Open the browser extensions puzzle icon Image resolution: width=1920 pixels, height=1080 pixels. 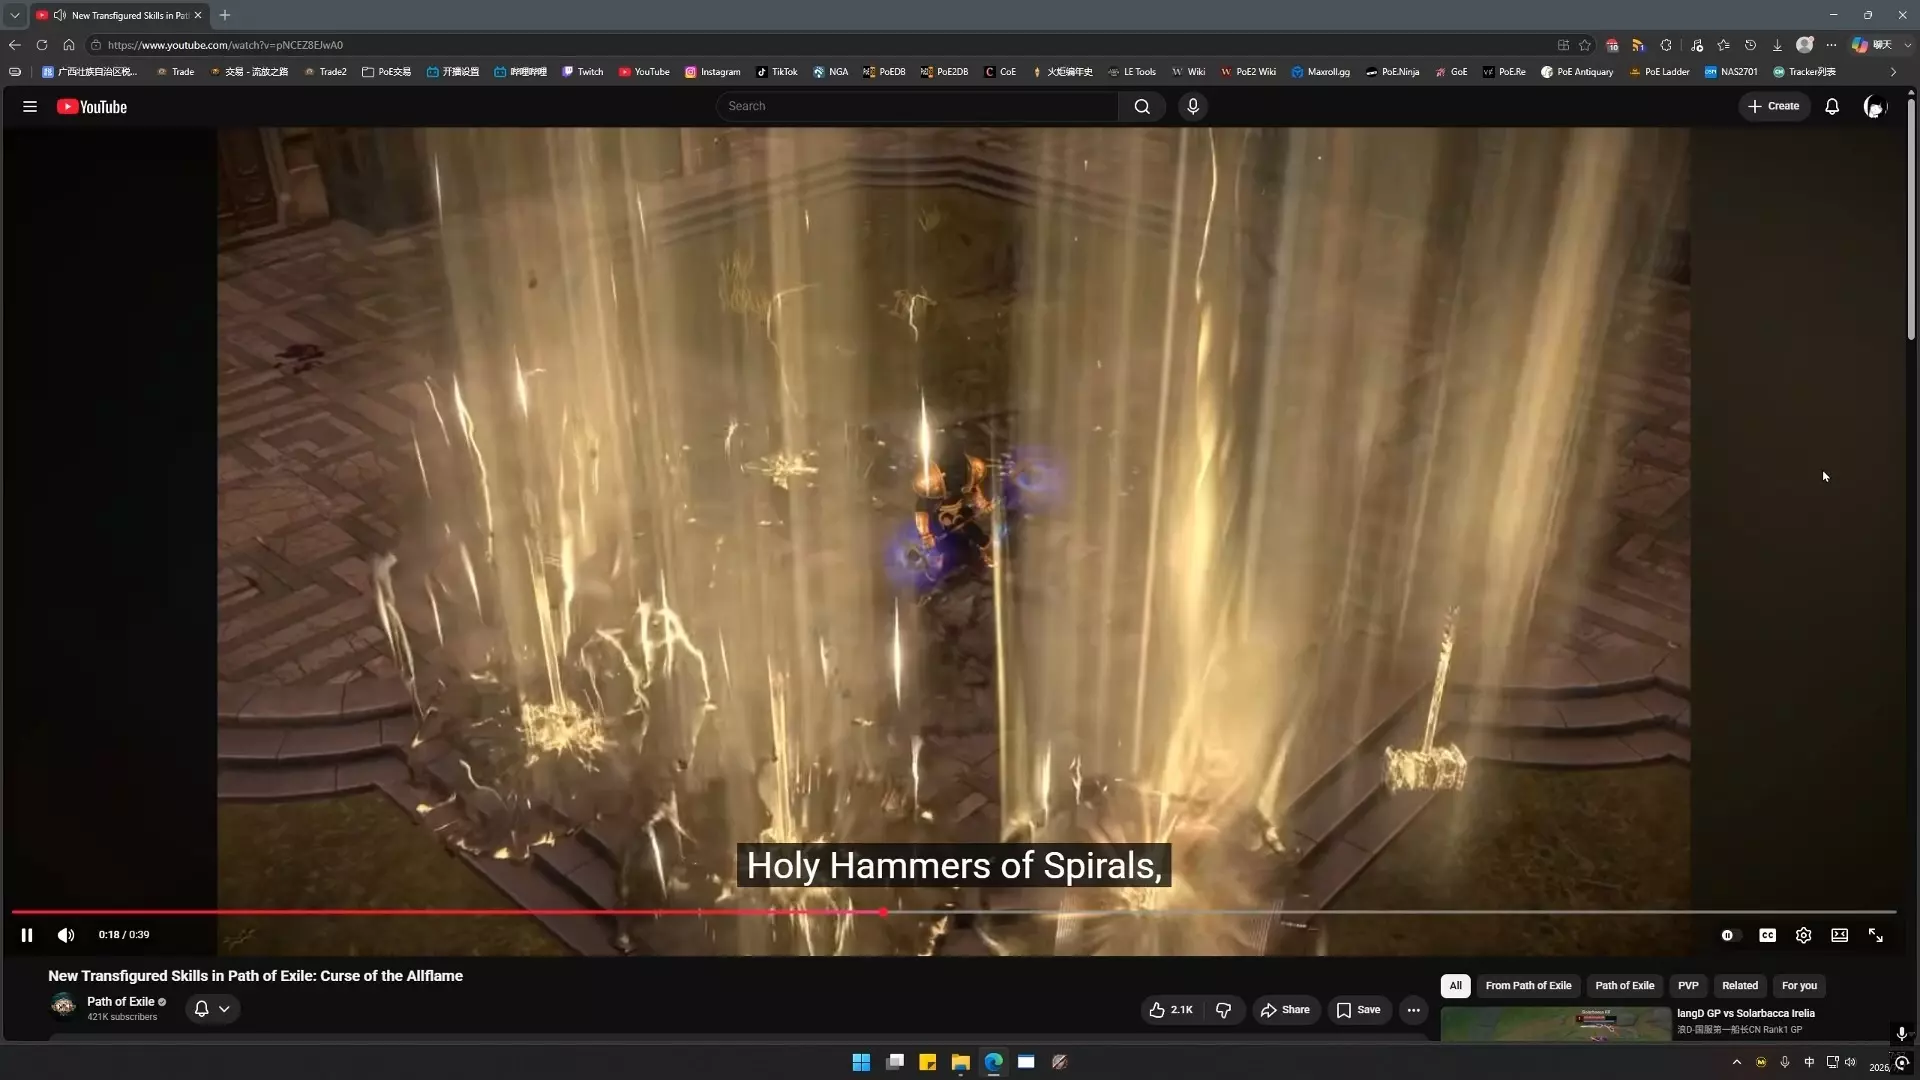[1666, 45]
